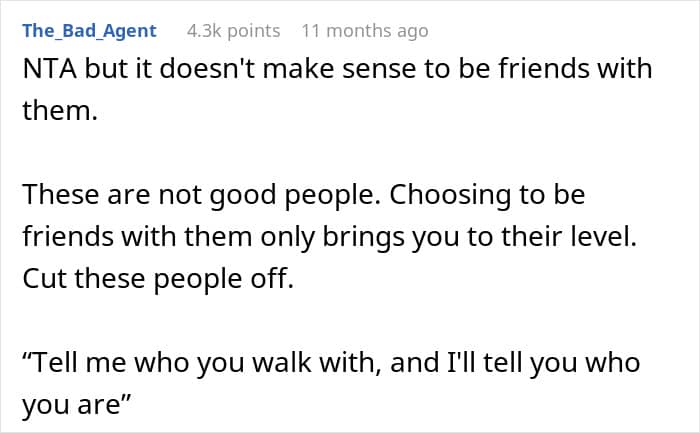The width and height of the screenshot is (700, 433).
Task: Click the 11 months ago timestamp
Action: tap(365, 31)
